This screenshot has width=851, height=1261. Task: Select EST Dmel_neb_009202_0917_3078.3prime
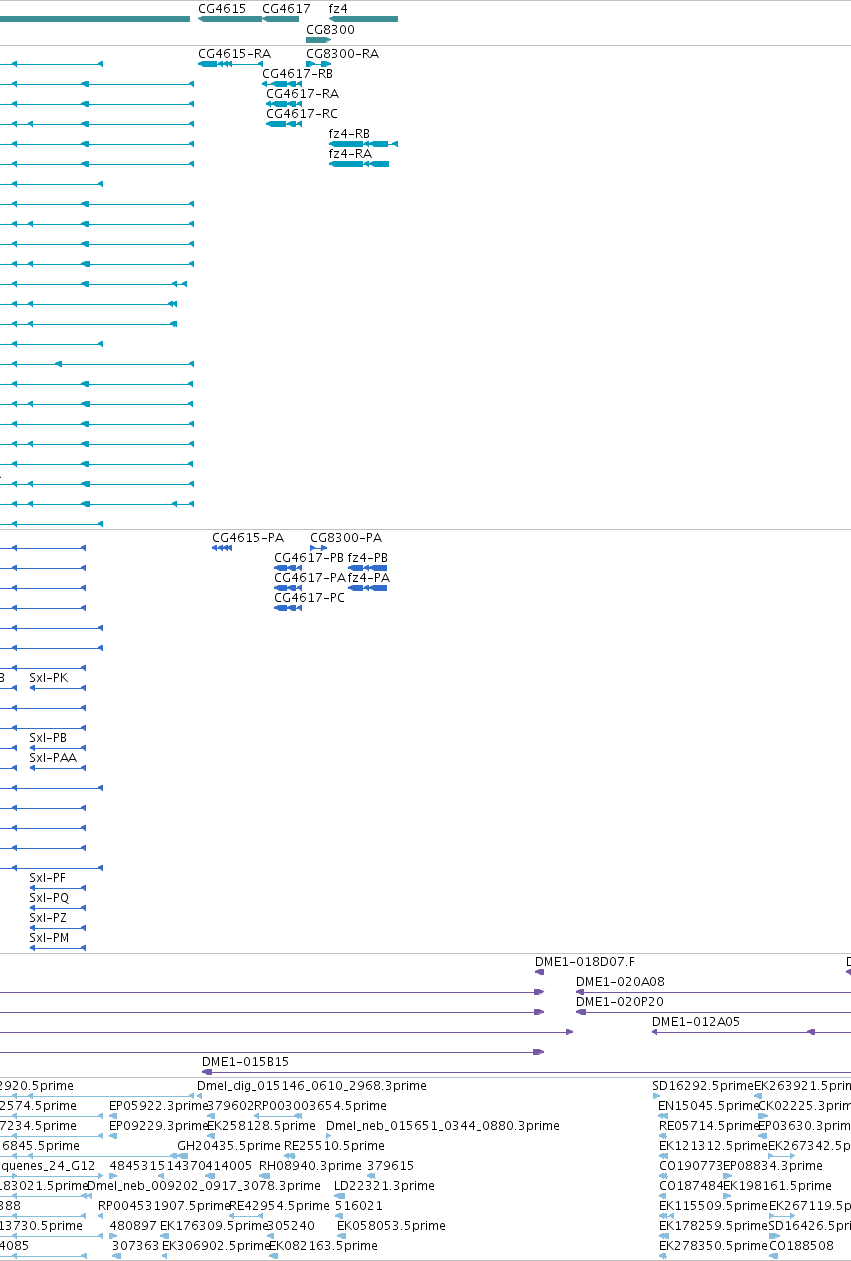click(204, 1186)
